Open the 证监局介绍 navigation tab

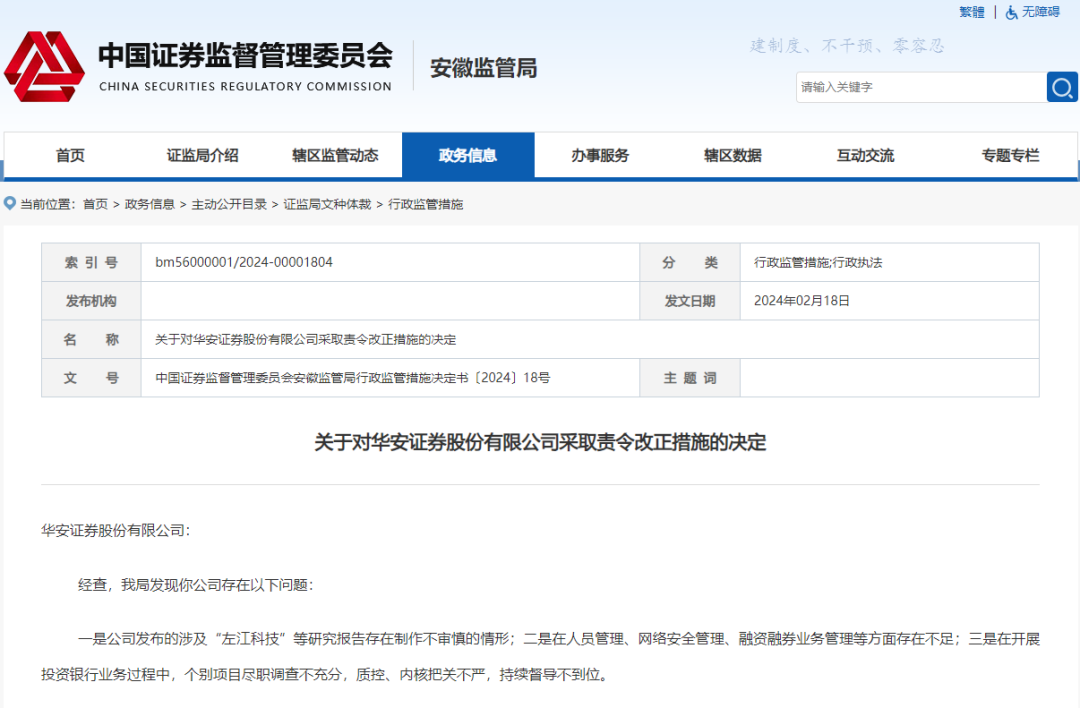202,156
